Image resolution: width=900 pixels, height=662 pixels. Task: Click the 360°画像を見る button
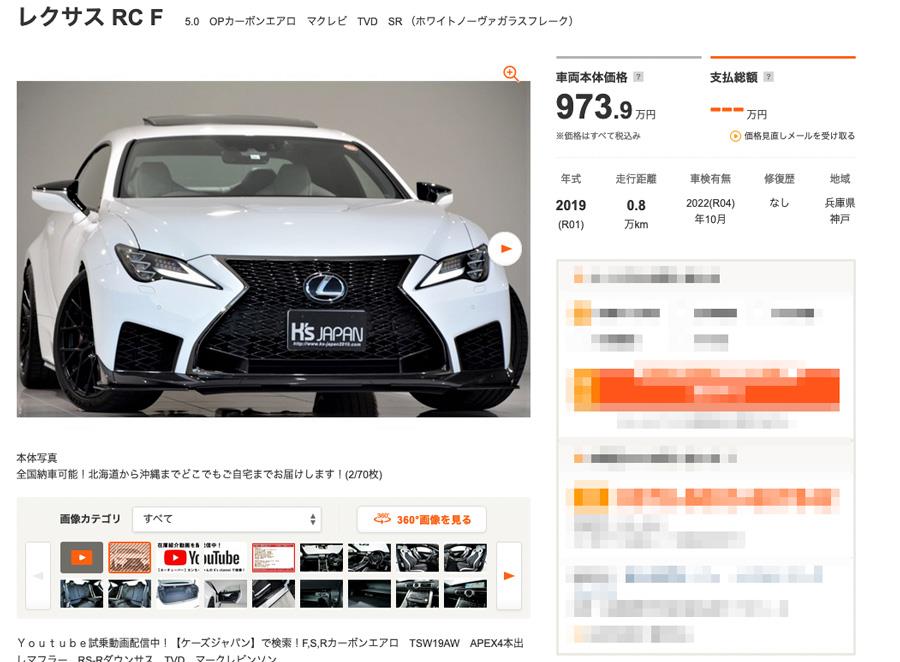click(422, 519)
